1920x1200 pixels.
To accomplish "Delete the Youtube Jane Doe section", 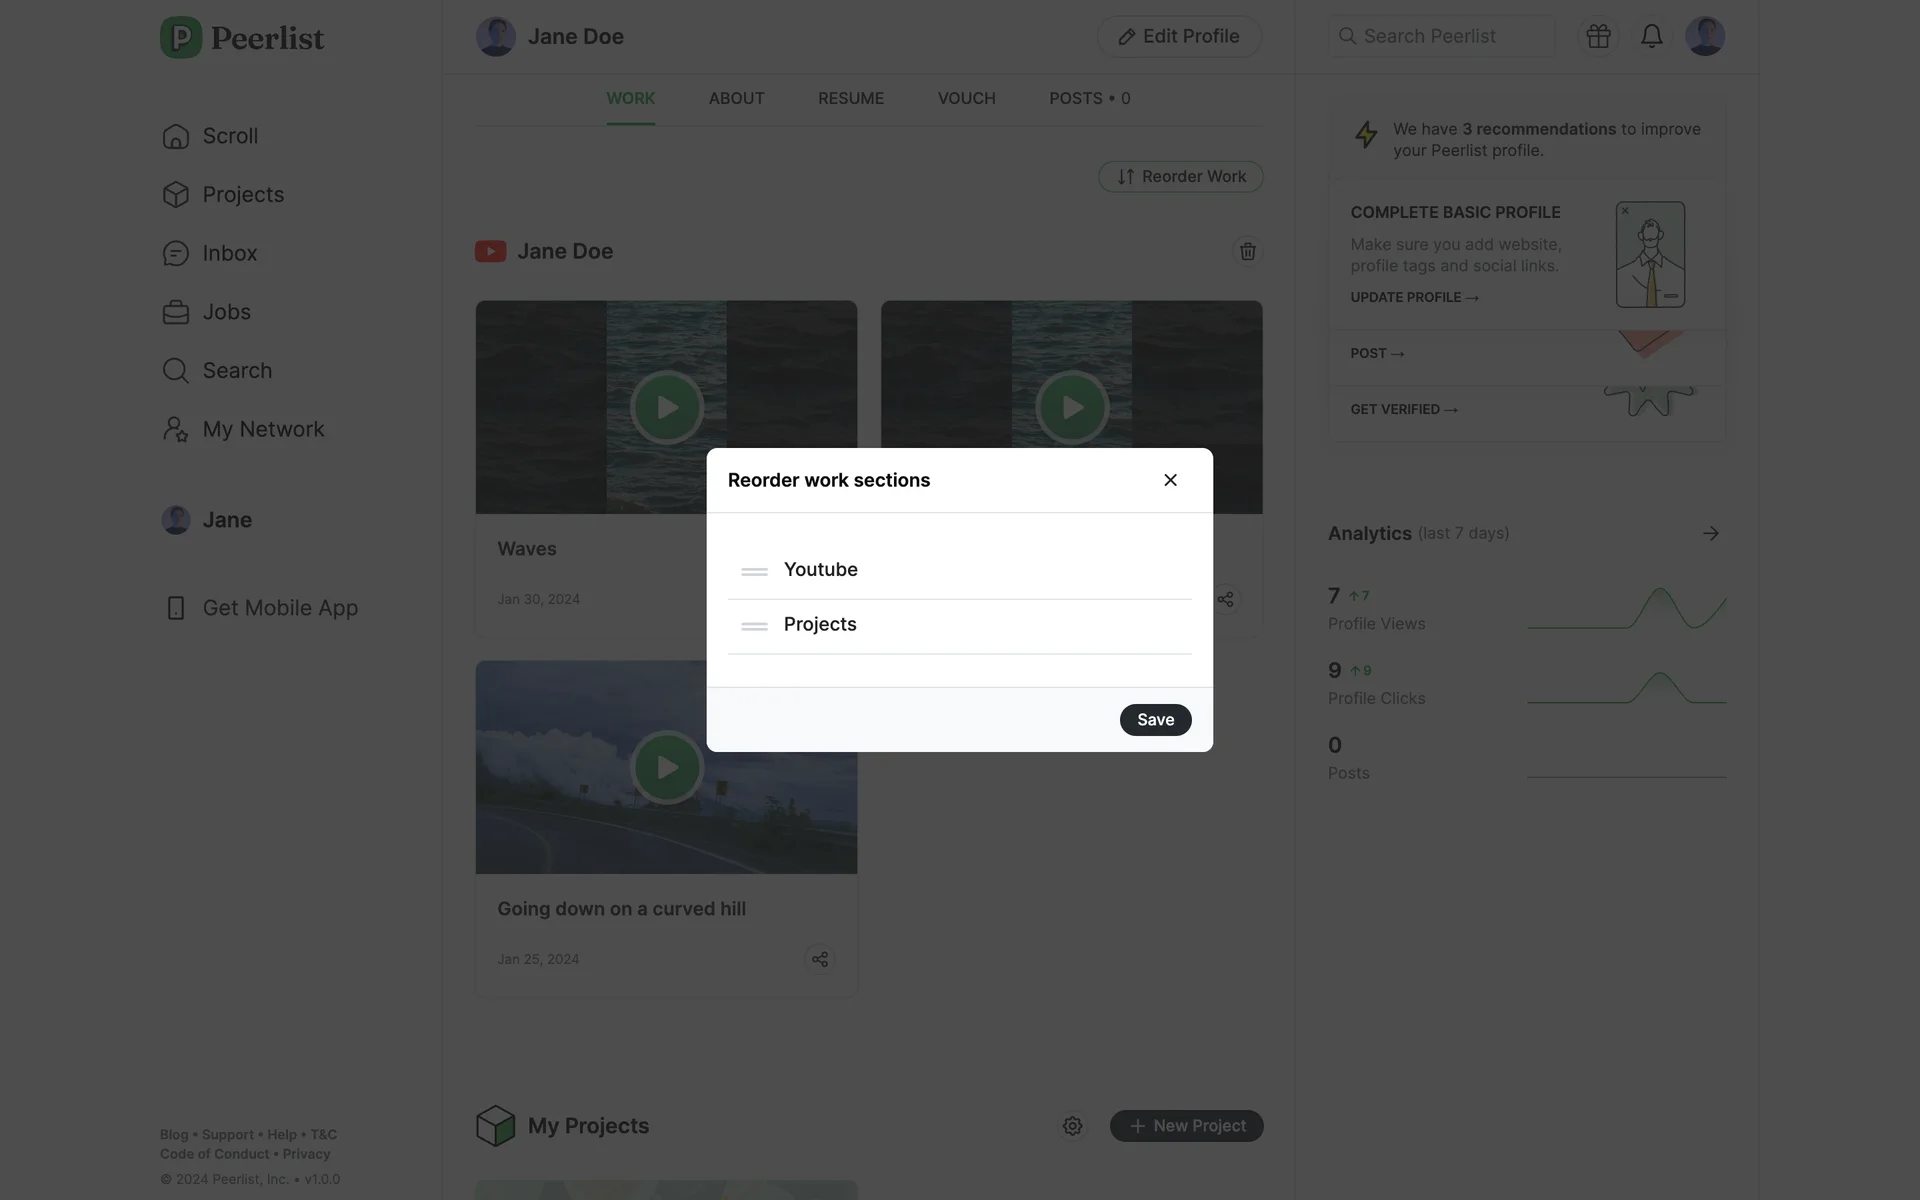I will click(x=1247, y=251).
